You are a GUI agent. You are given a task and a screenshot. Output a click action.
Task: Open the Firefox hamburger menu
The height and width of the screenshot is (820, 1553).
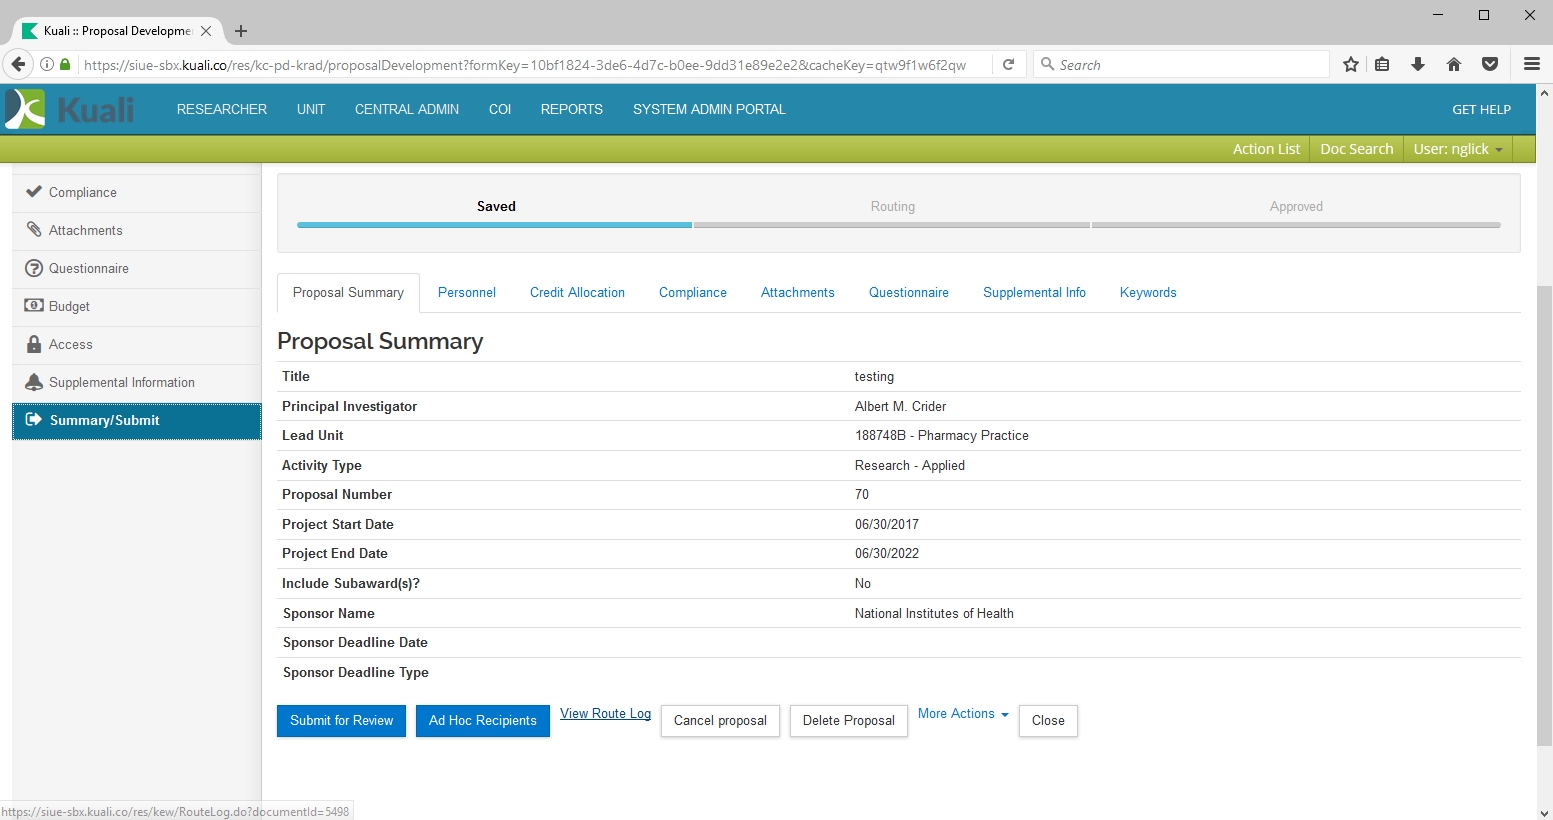click(x=1531, y=64)
